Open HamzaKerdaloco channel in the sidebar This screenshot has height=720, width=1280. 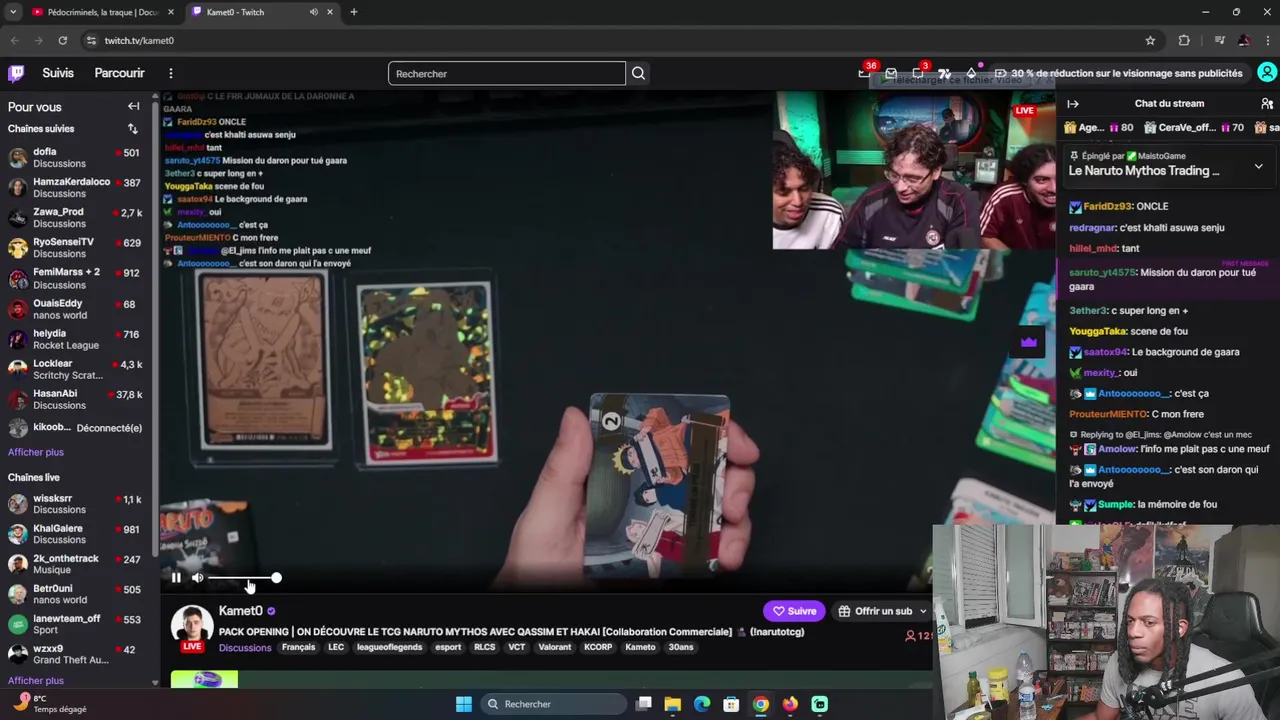point(75,188)
